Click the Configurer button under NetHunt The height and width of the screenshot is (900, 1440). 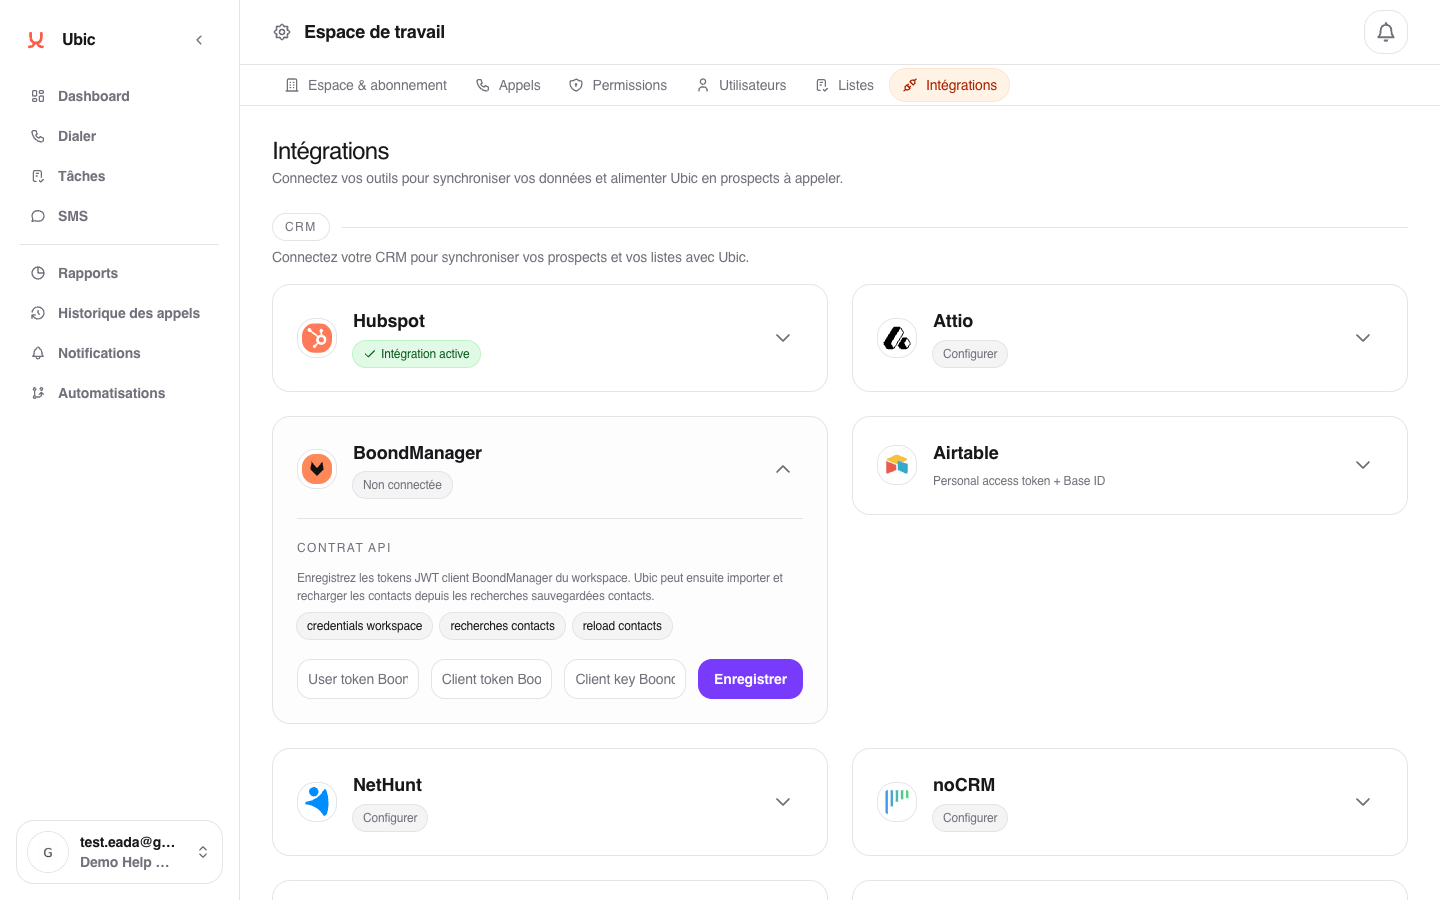[390, 818]
